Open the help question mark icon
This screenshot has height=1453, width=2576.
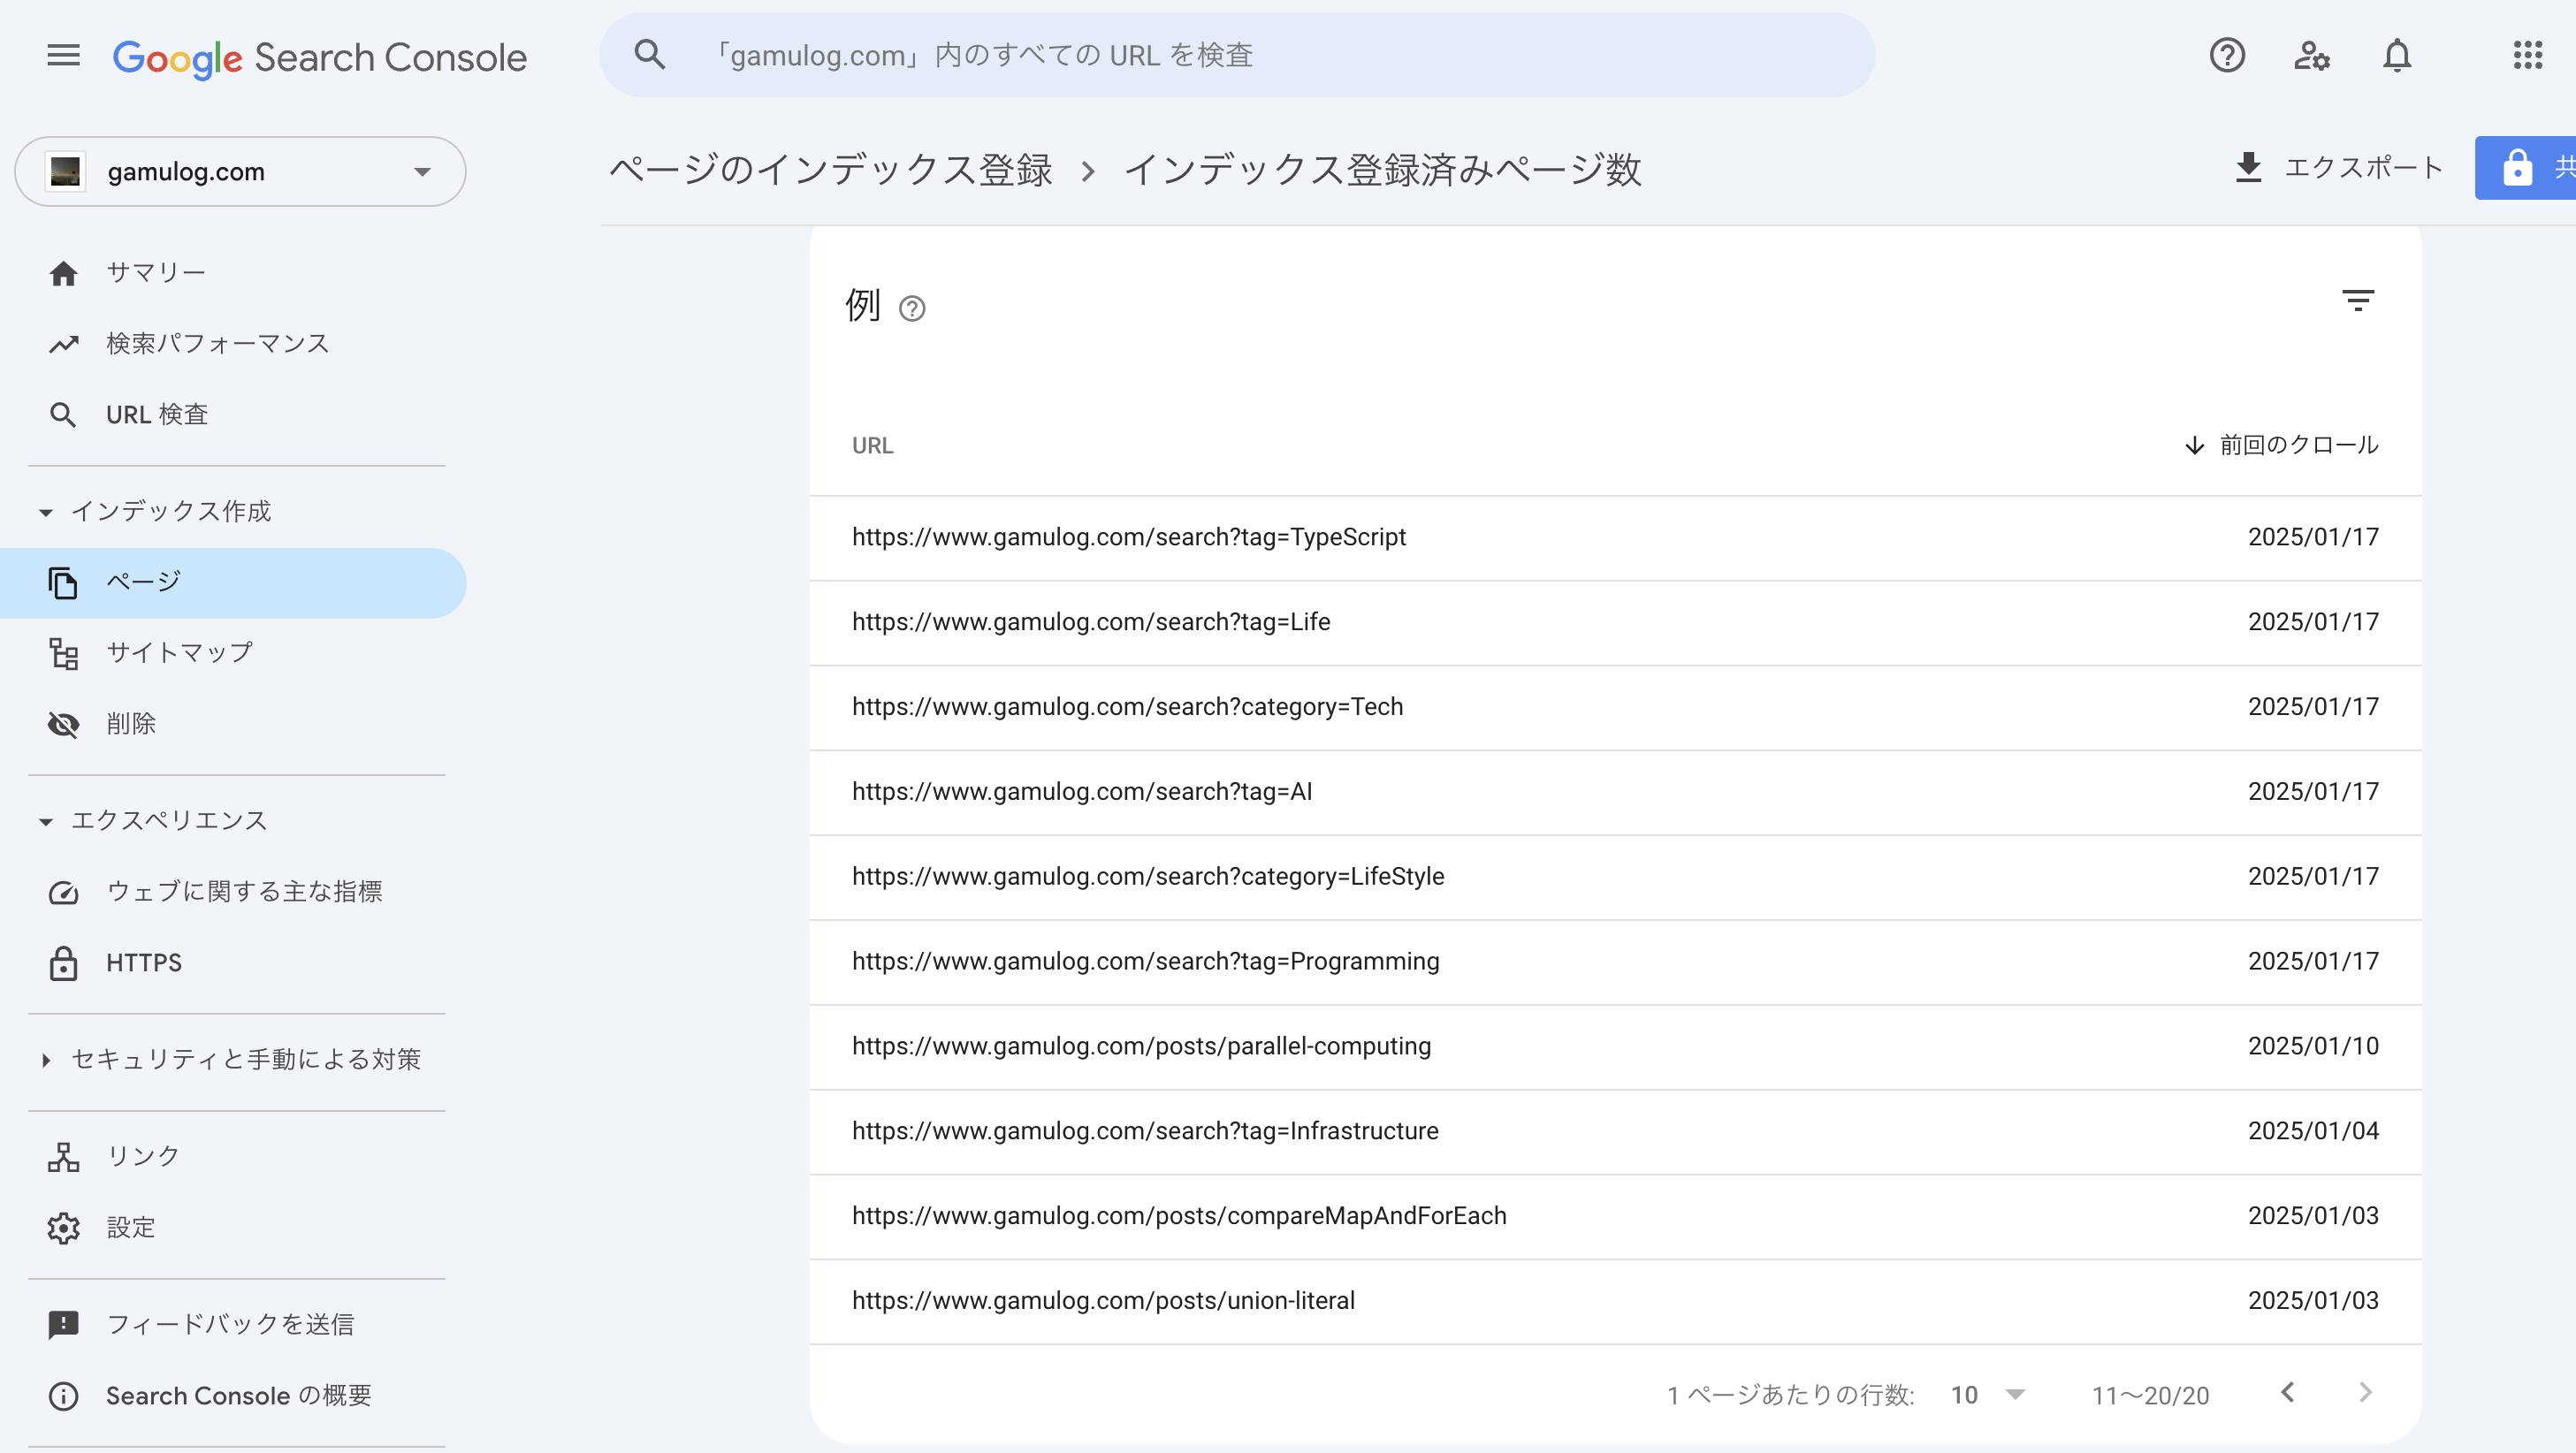click(x=2227, y=55)
